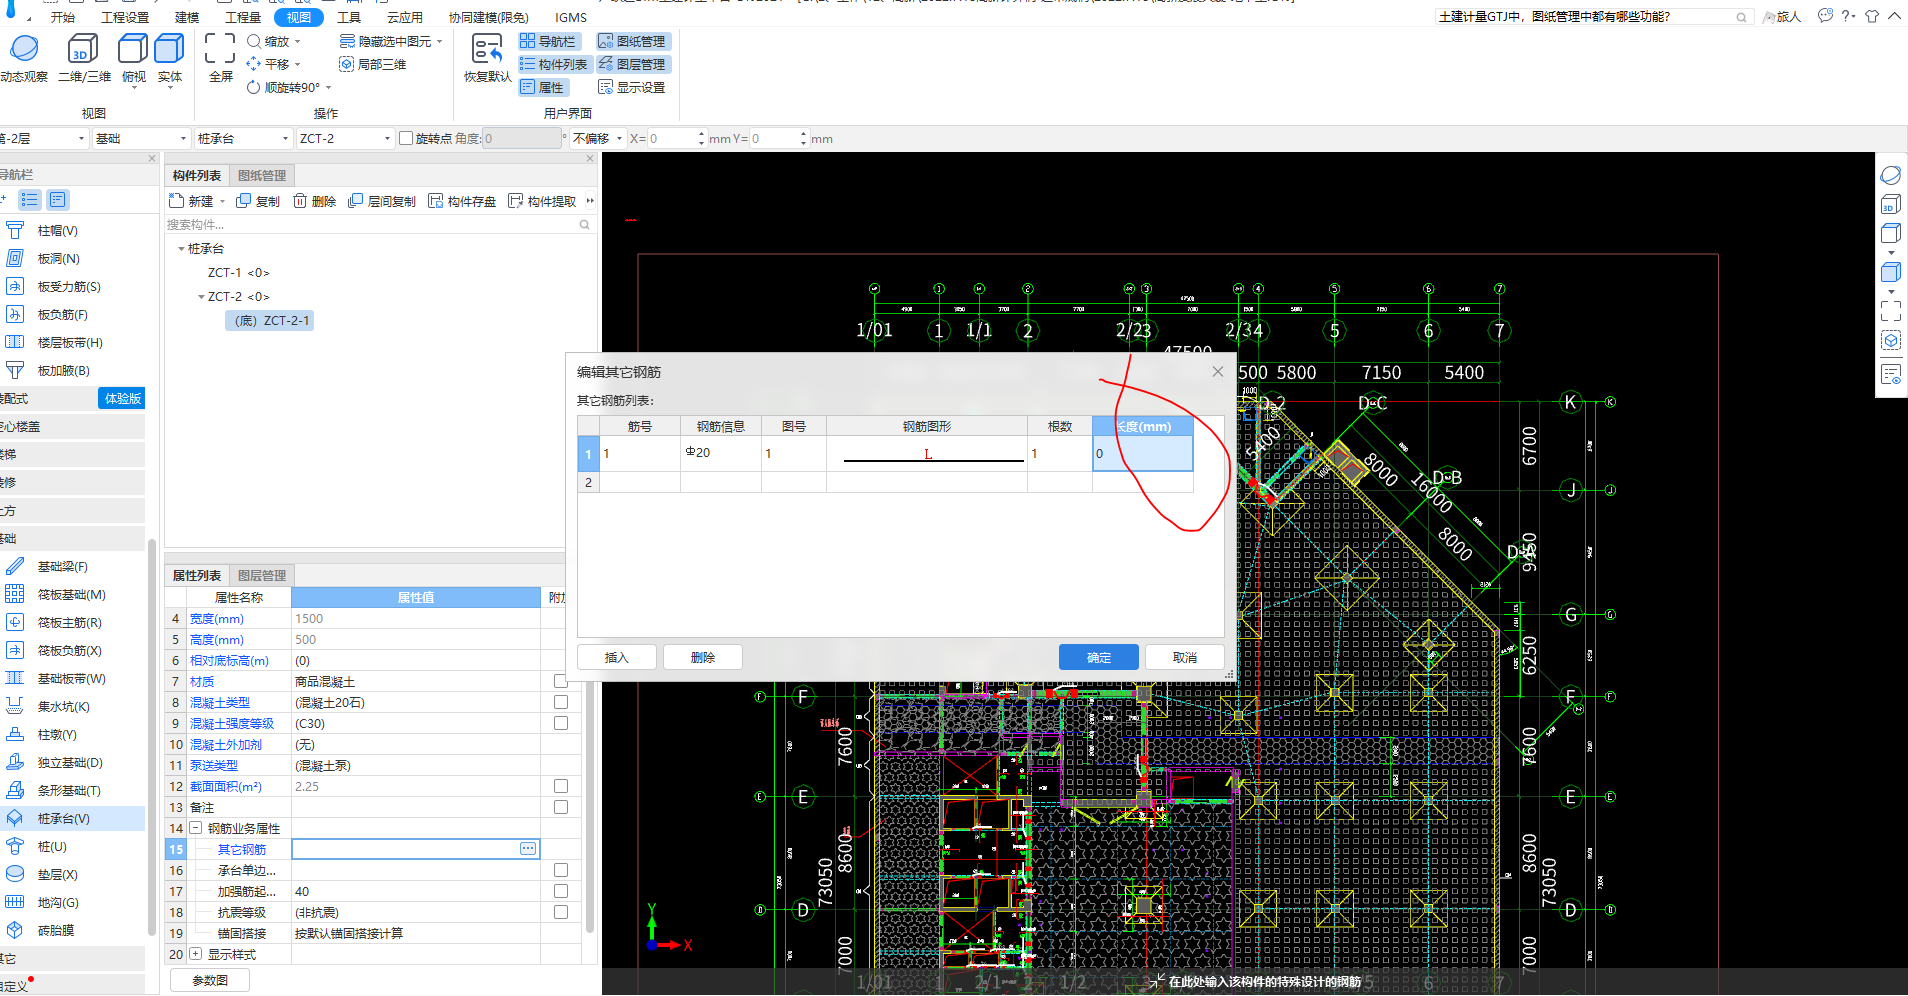The height and width of the screenshot is (996, 1908).
Task: Click 层间复制 in component list toolbar
Action: coord(382,201)
